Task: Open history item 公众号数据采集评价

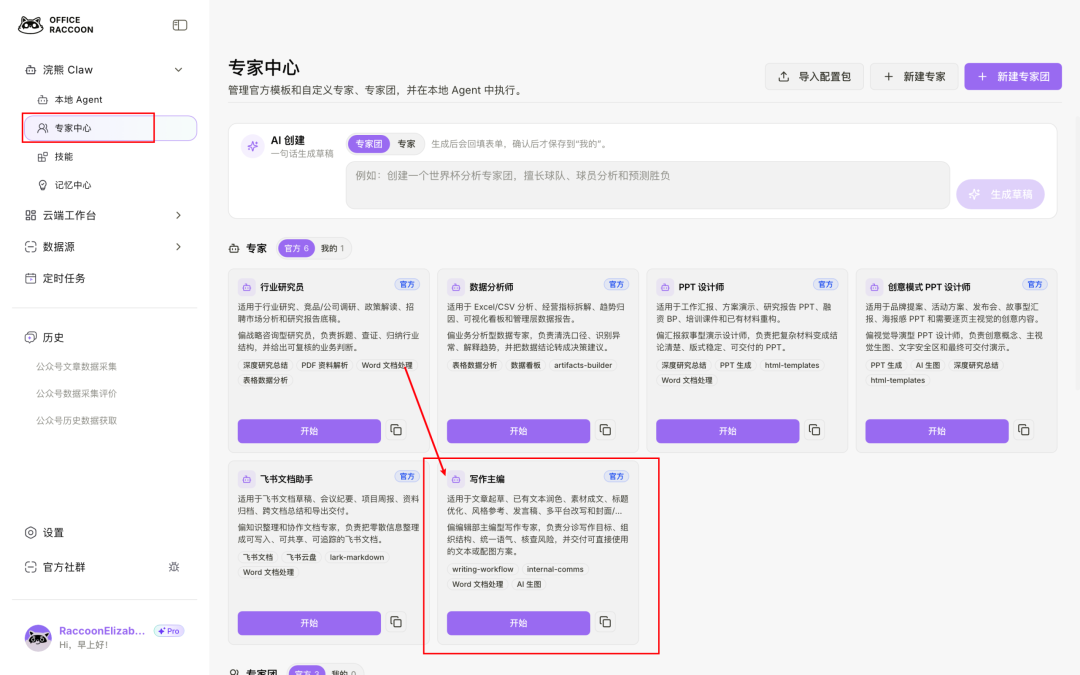Action: coord(76,393)
